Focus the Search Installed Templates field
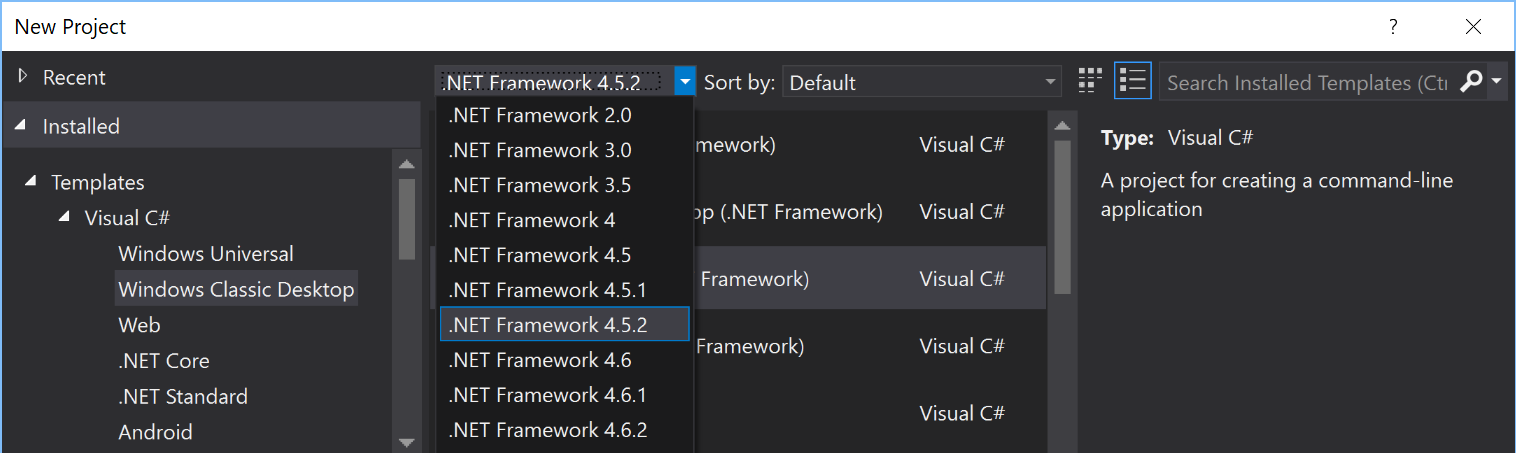Screen dimensions: 1516x453 pyautogui.click(x=1308, y=83)
